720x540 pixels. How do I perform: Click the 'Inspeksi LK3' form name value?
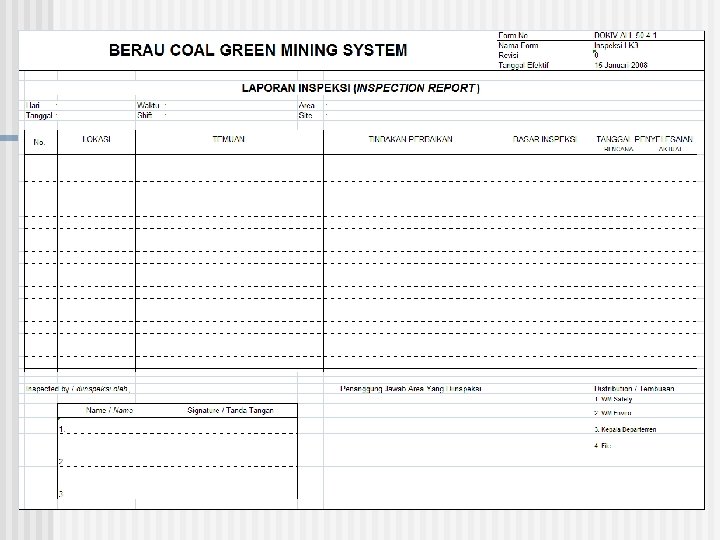[616, 45]
